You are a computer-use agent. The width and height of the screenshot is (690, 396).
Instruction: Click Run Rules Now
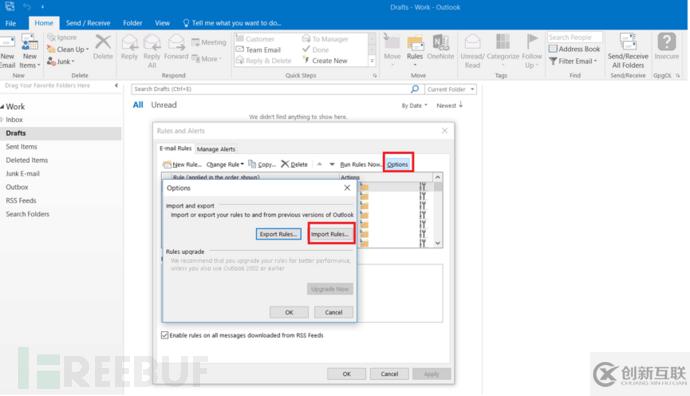tap(360, 165)
